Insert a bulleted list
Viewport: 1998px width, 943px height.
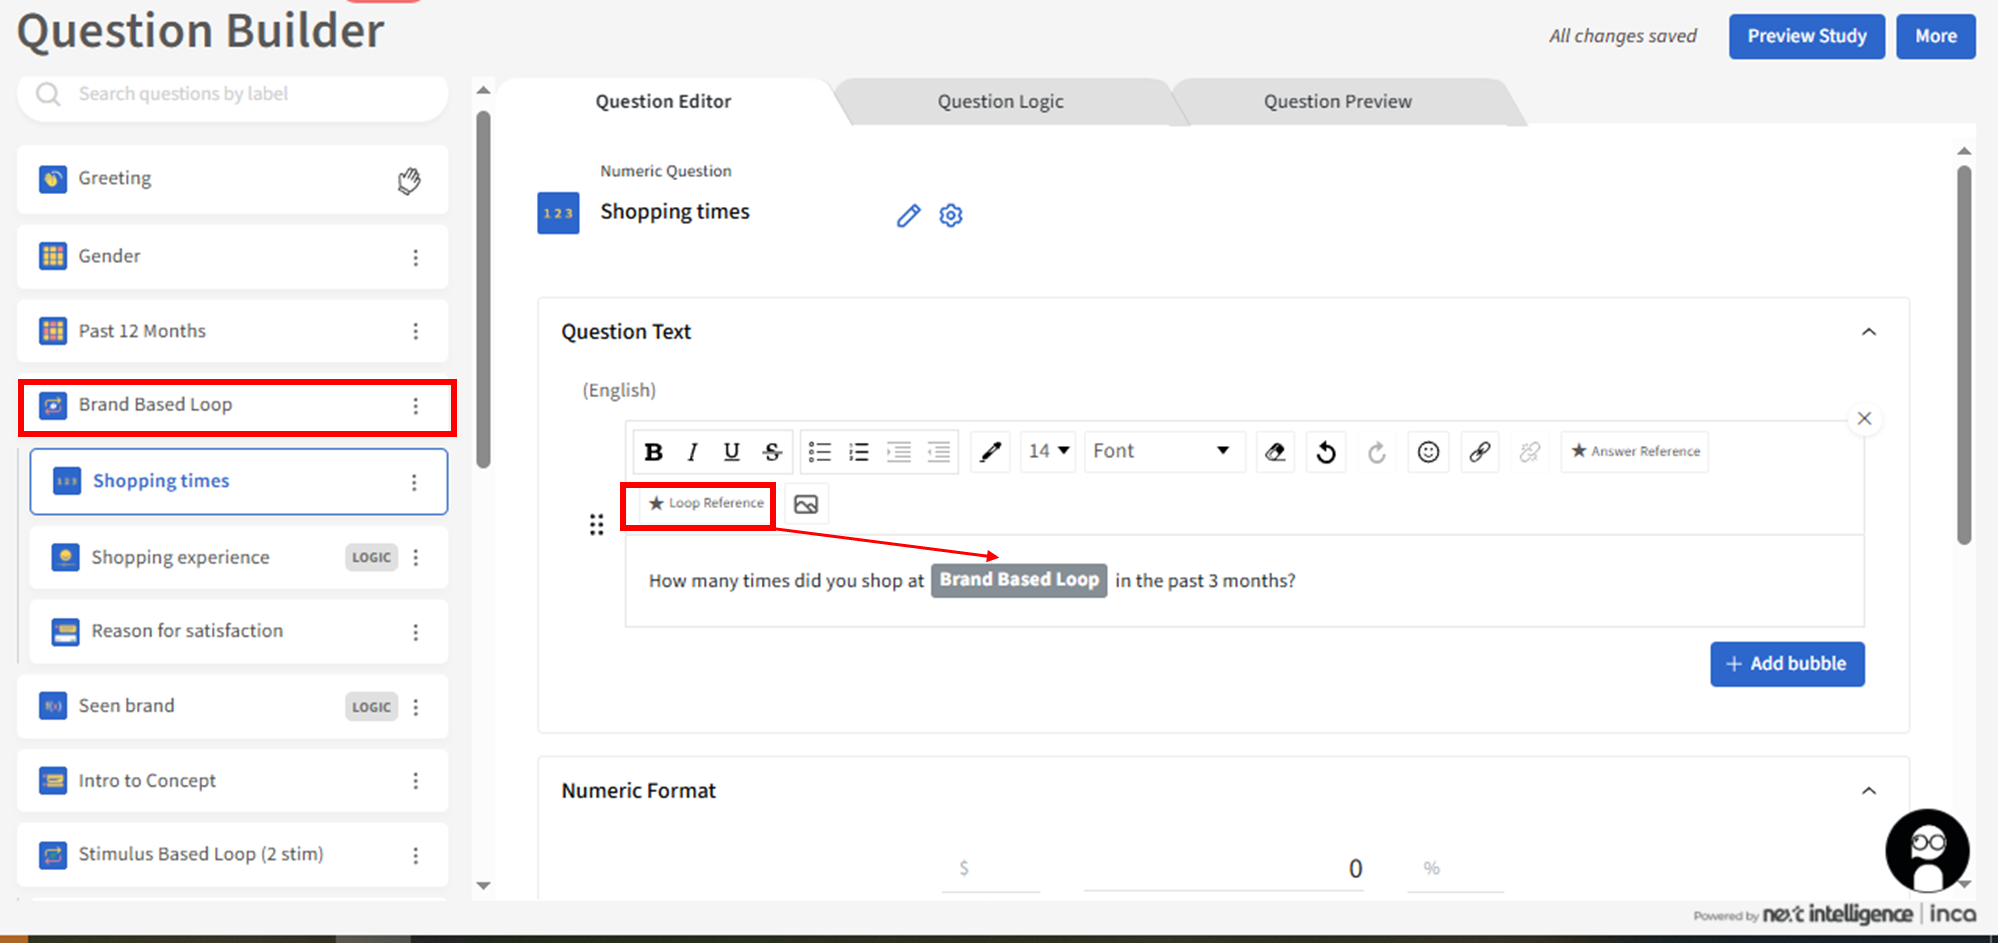pos(820,452)
